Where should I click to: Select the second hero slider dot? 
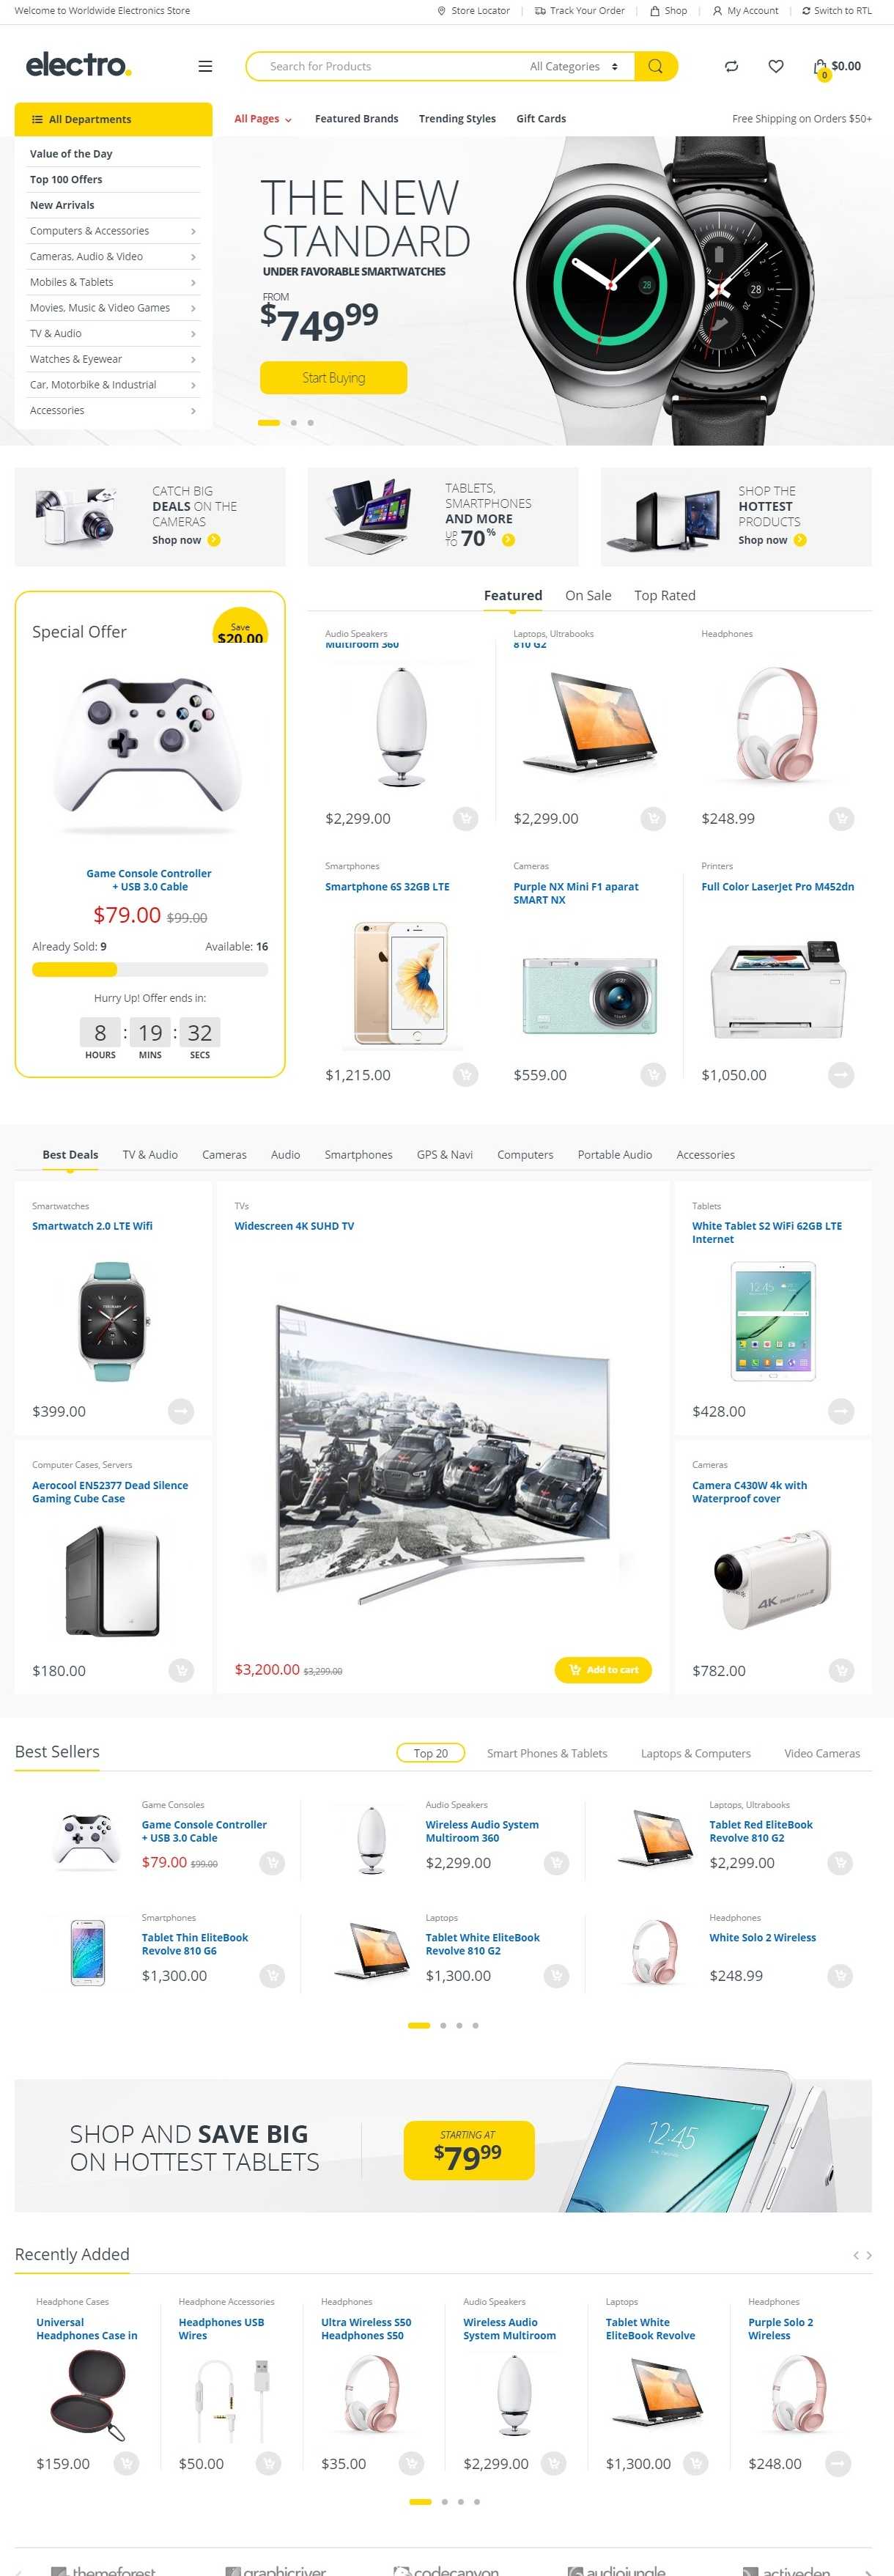[x=293, y=423]
